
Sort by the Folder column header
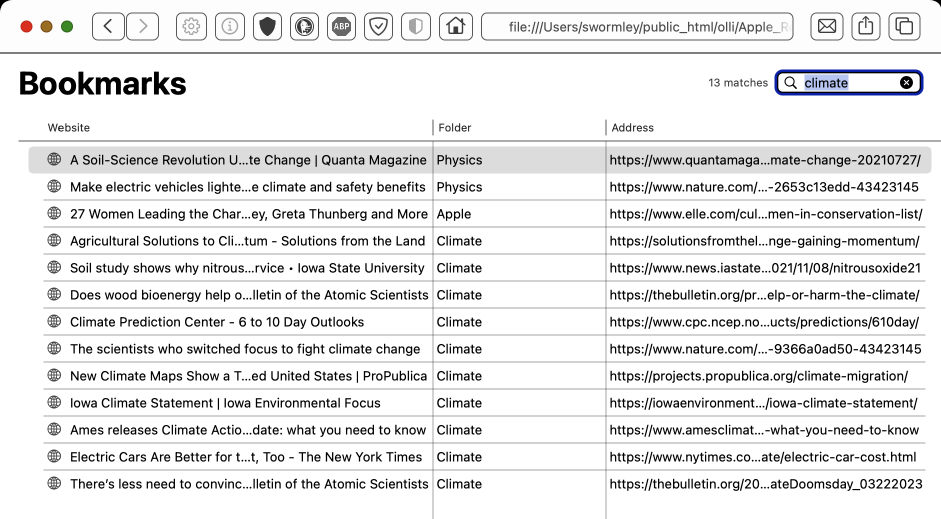(x=454, y=128)
